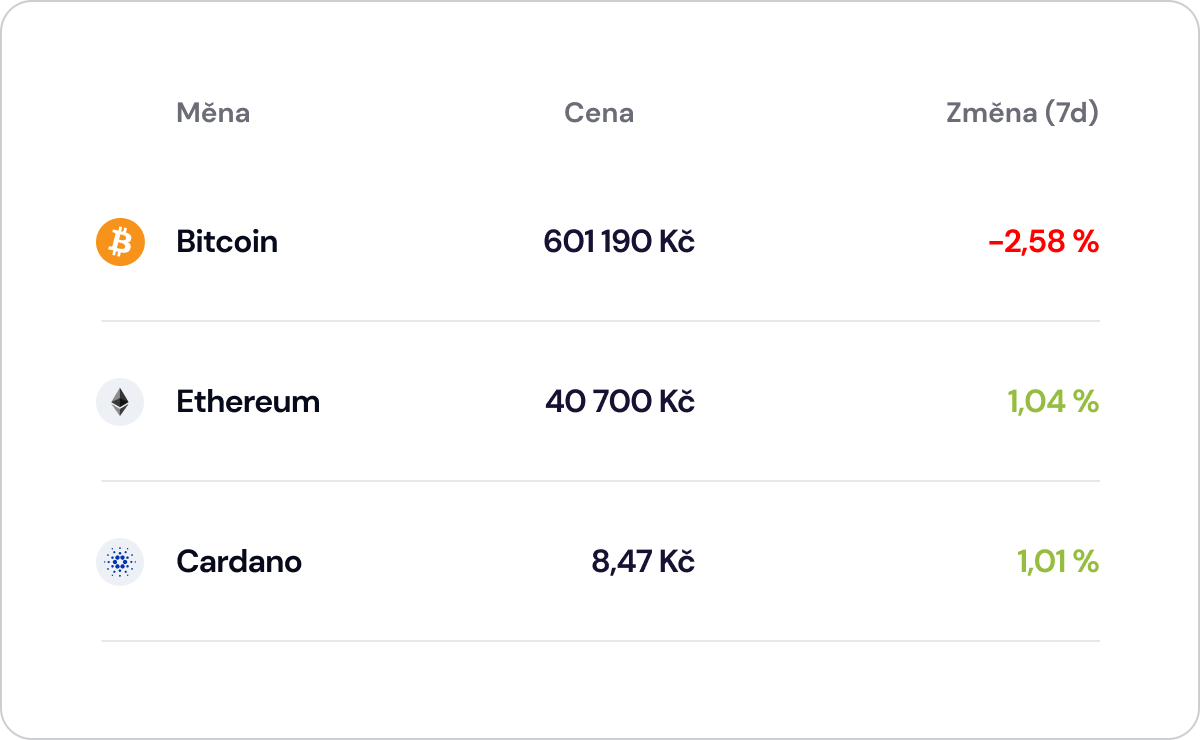The image size is (1200, 740).
Task: Select Ethereum's price 40 700 Kč
Action: pyautogui.click(x=620, y=401)
